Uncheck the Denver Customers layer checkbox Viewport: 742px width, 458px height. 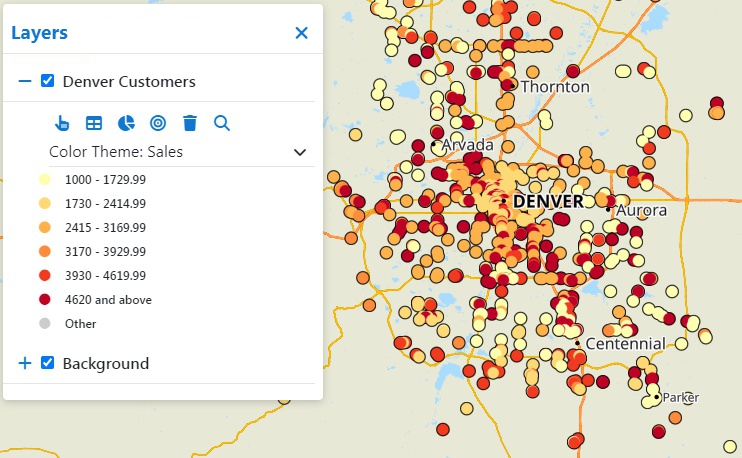(x=48, y=81)
